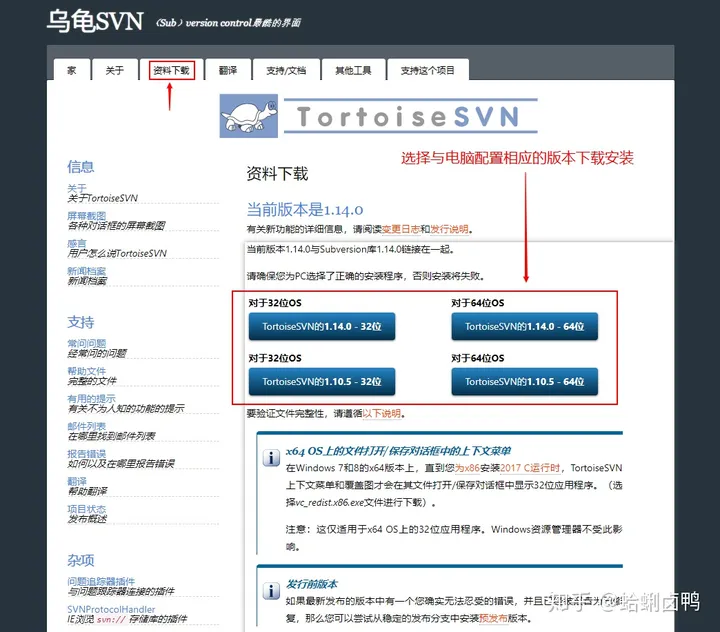
Task: Click the 资料下载 page heading
Action: 277,174
